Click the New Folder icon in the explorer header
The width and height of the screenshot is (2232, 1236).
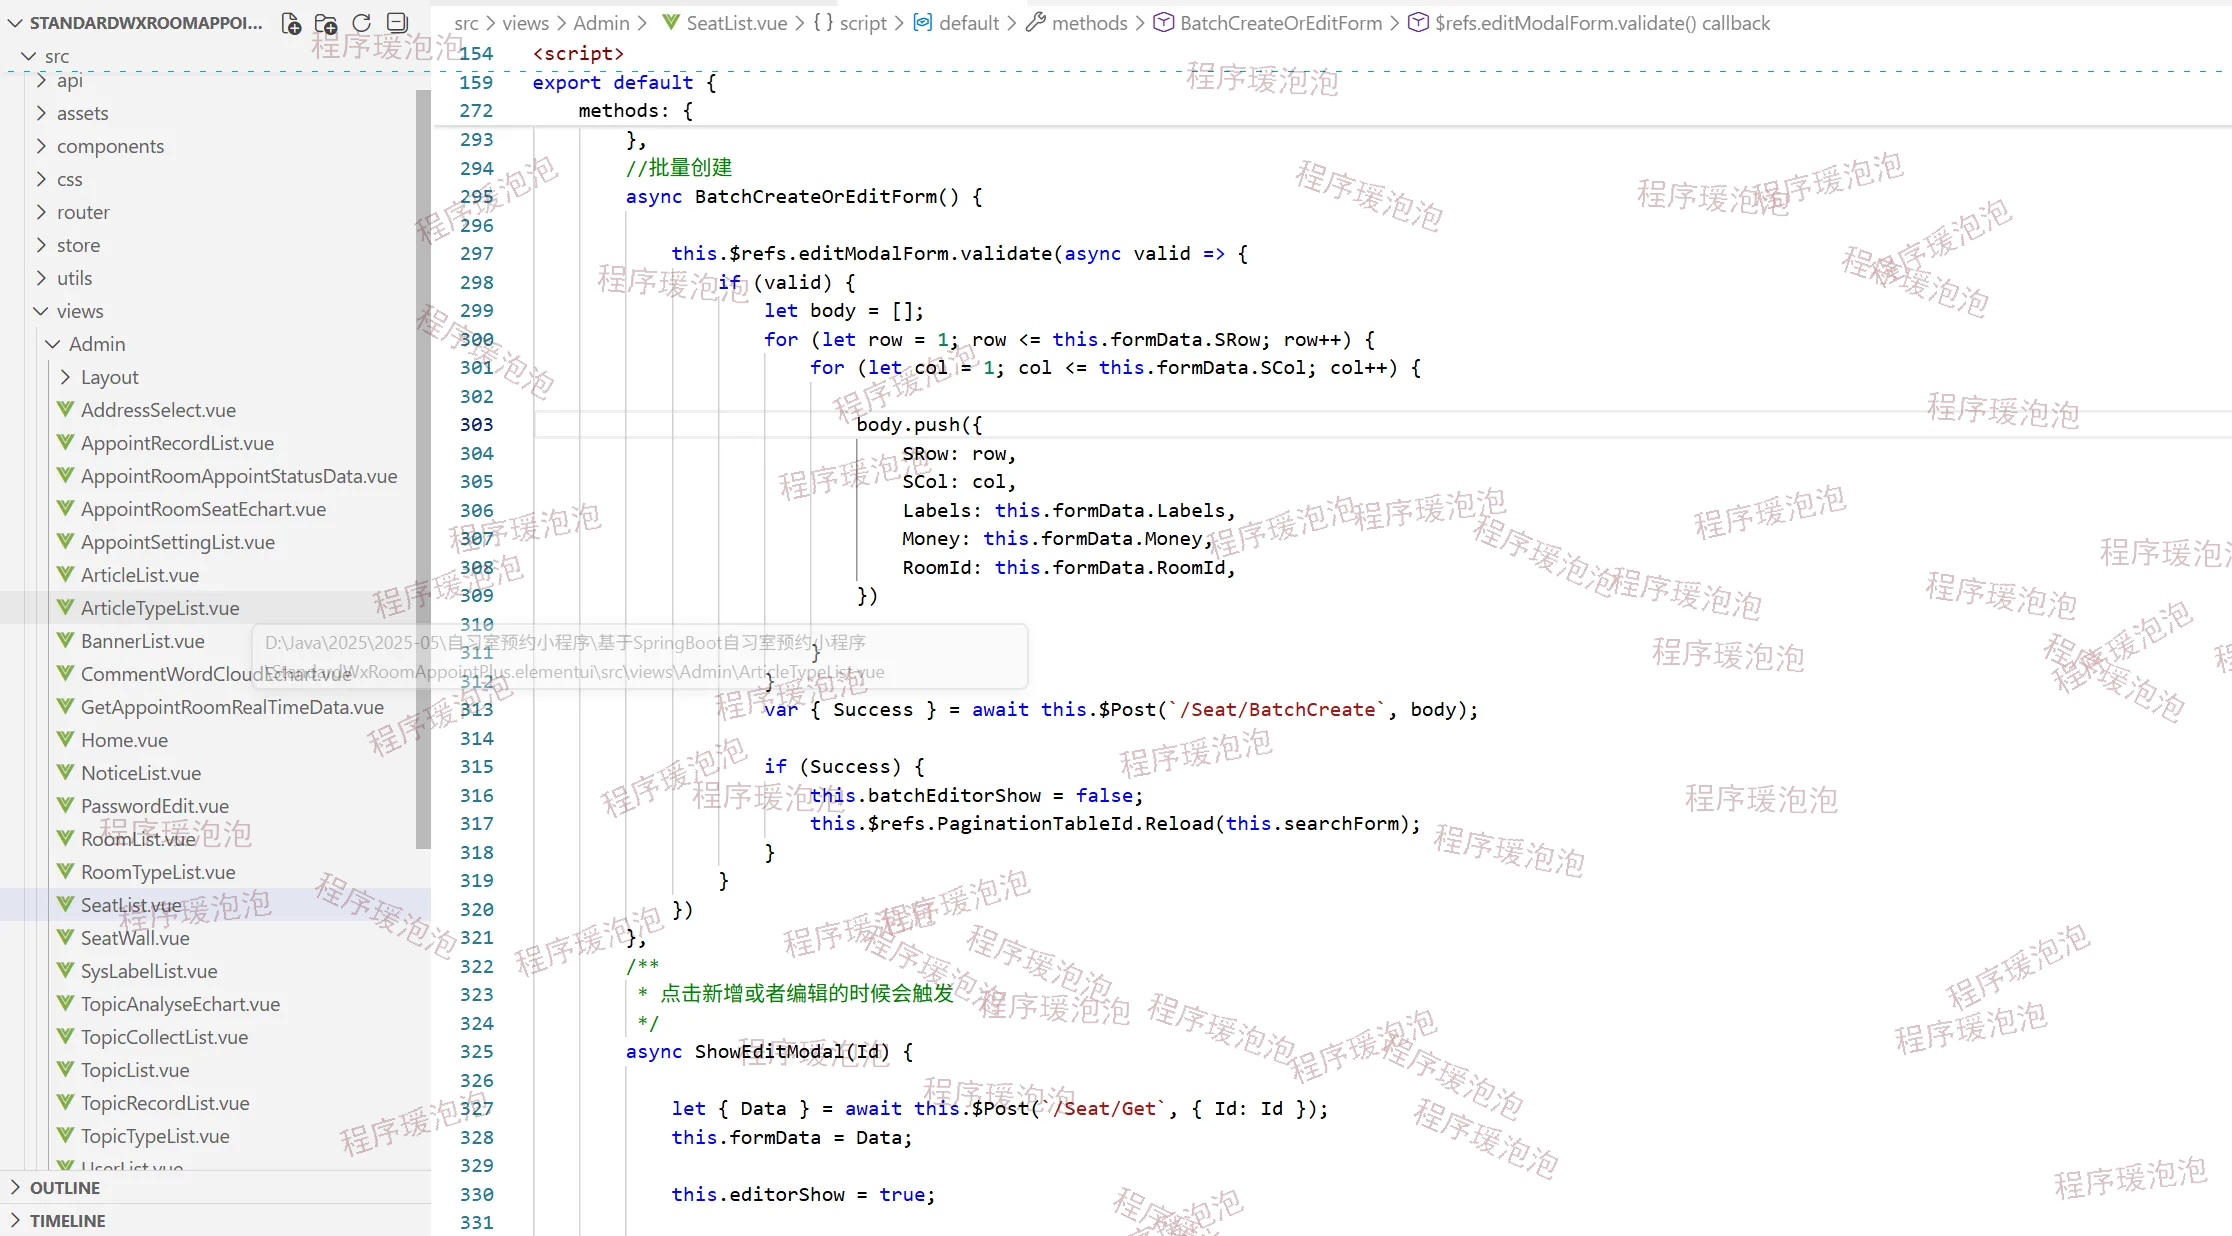pyautogui.click(x=326, y=23)
